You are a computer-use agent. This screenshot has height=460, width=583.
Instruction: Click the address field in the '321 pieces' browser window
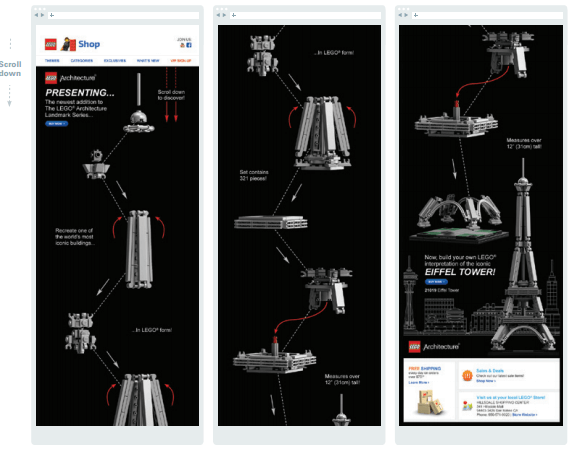305,15
